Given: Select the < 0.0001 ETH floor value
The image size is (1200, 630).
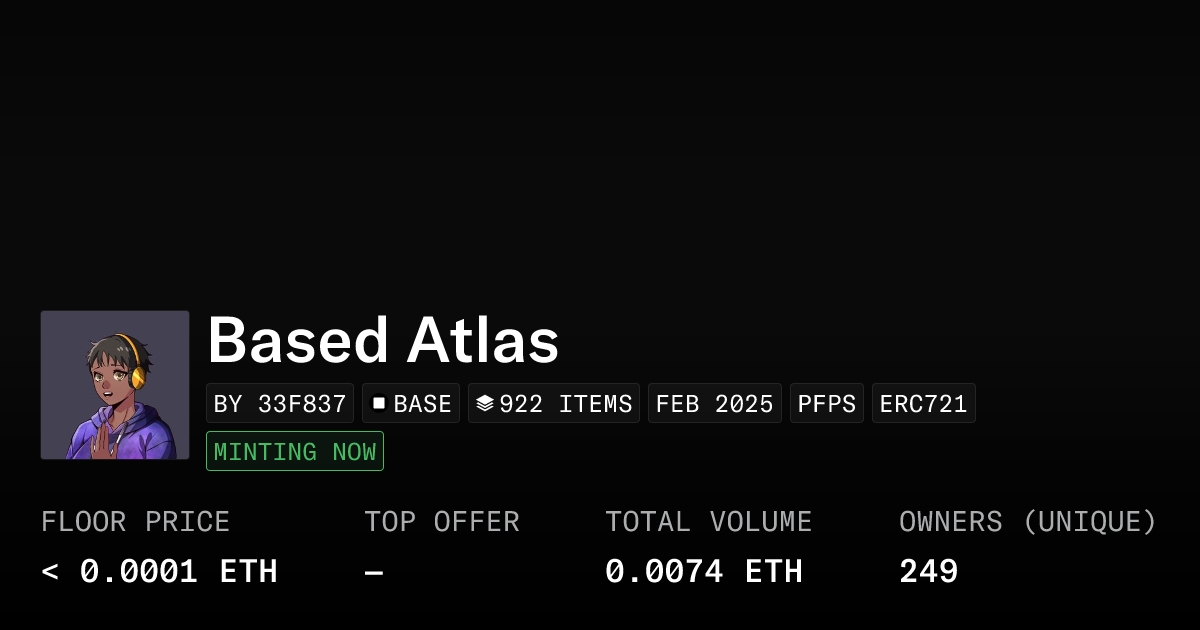Looking at the screenshot, I should pos(159,572).
